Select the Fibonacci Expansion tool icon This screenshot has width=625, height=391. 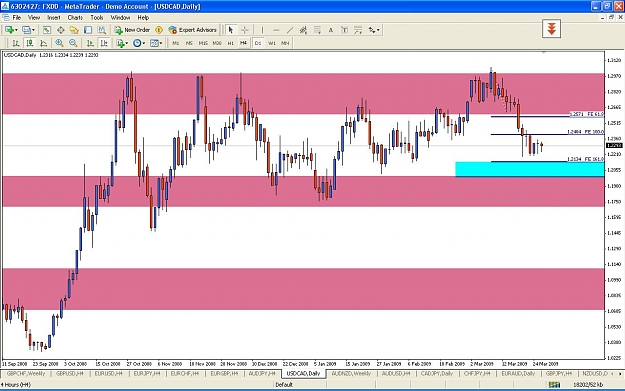[358, 30]
